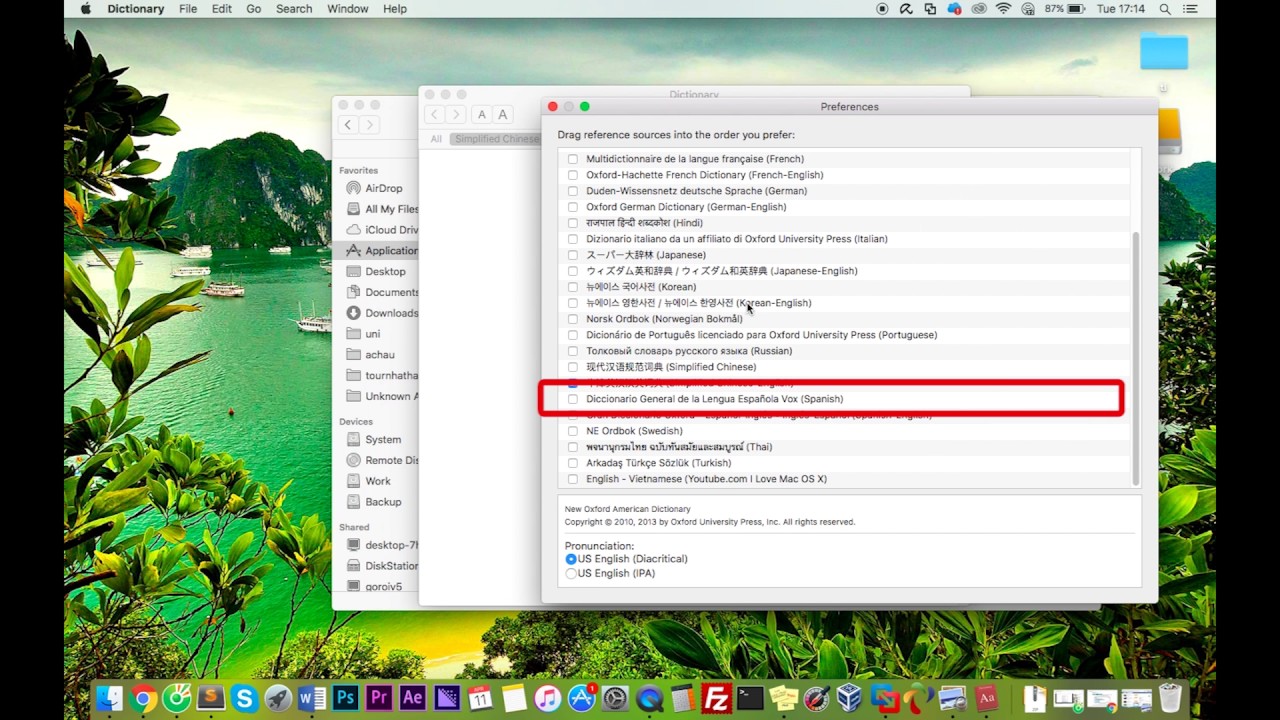Open VirtualBox from the dock
The image size is (1280, 720).
tap(850, 698)
